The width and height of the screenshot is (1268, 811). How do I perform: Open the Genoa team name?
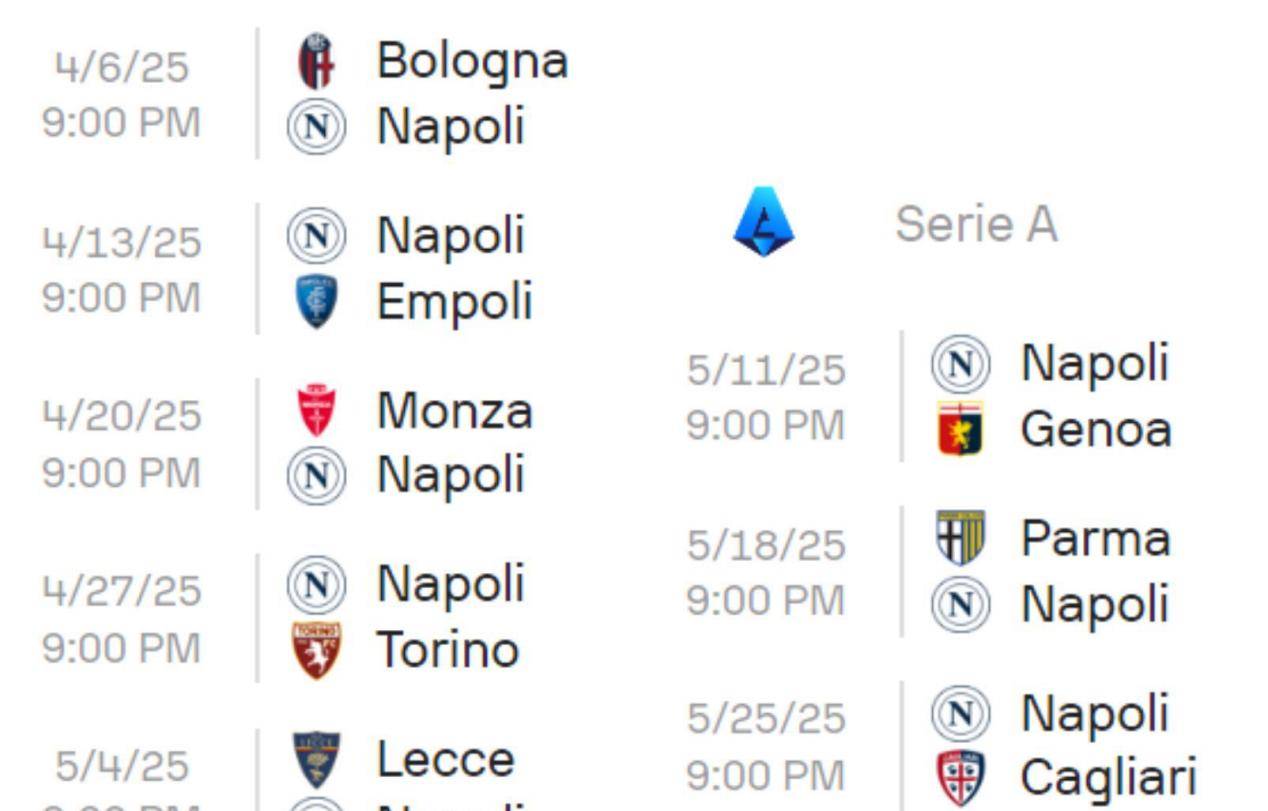1095,429
